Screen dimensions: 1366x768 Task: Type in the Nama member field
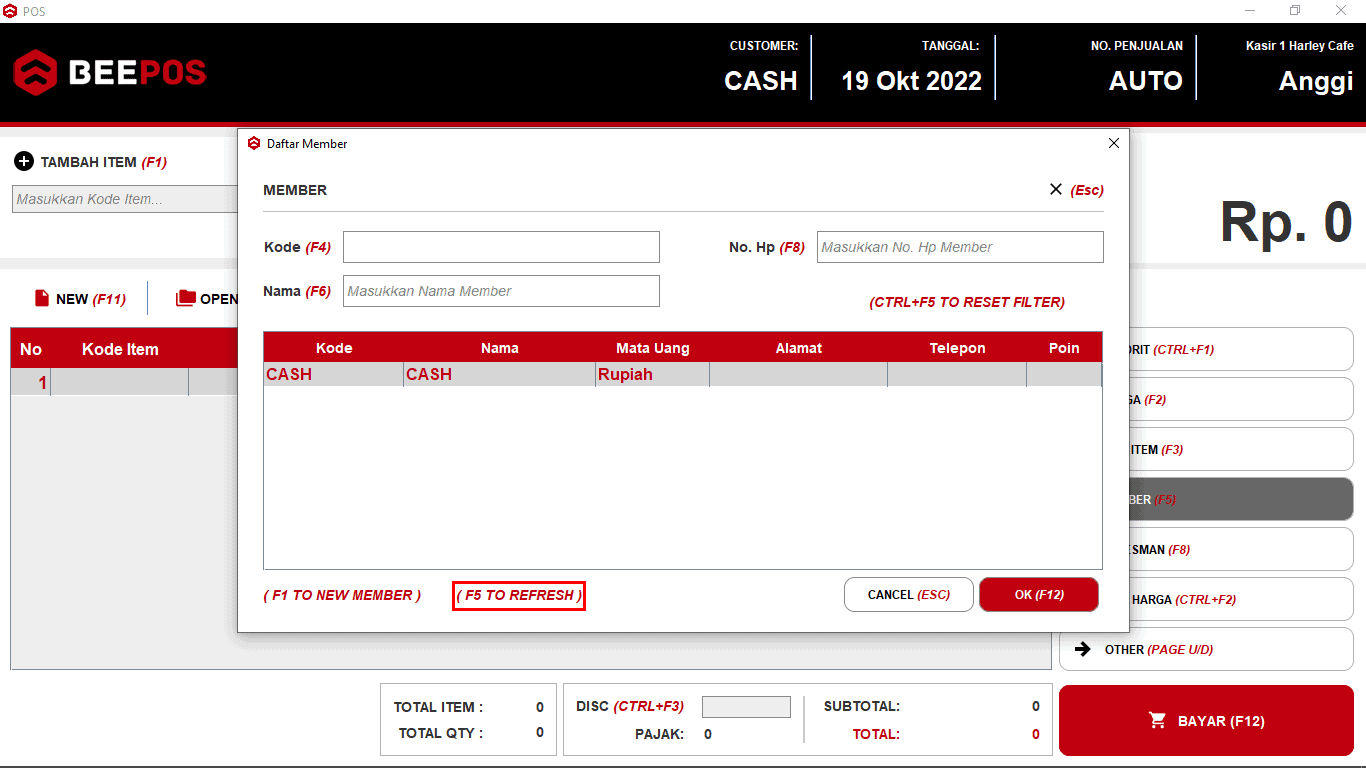click(x=501, y=291)
